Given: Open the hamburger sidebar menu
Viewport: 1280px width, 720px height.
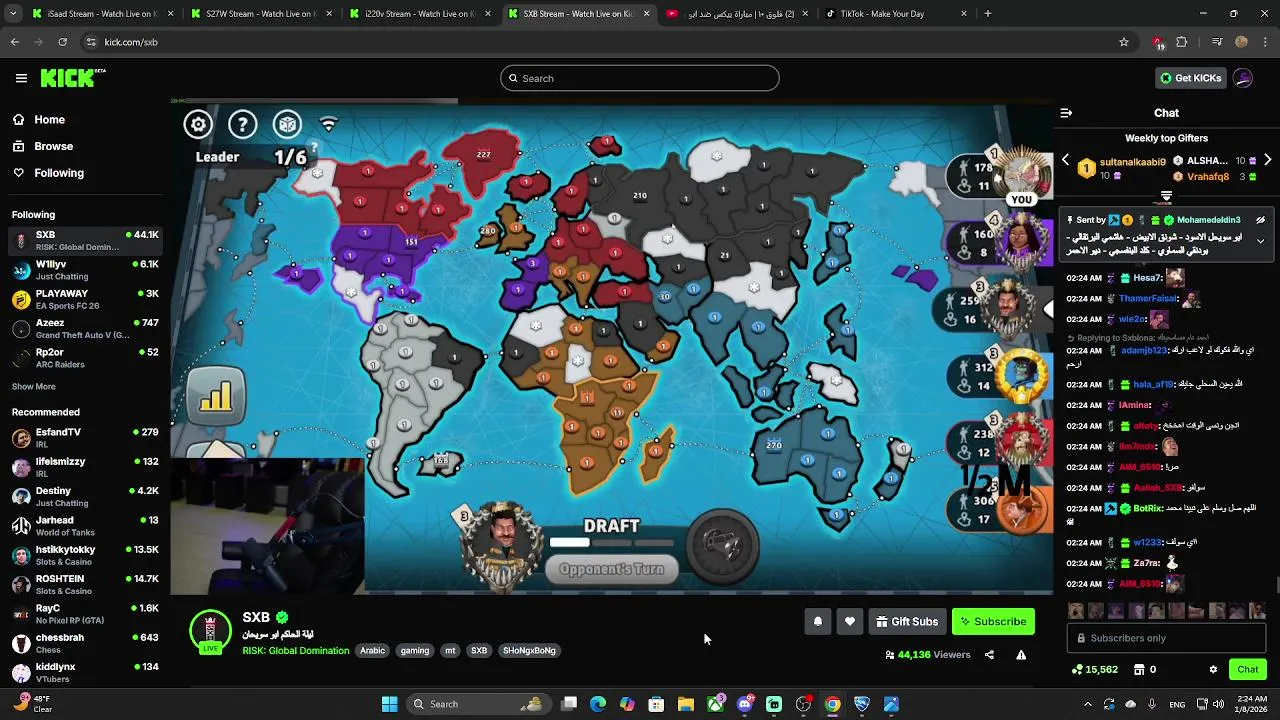Looking at the screenshot, I should [21, 78].
